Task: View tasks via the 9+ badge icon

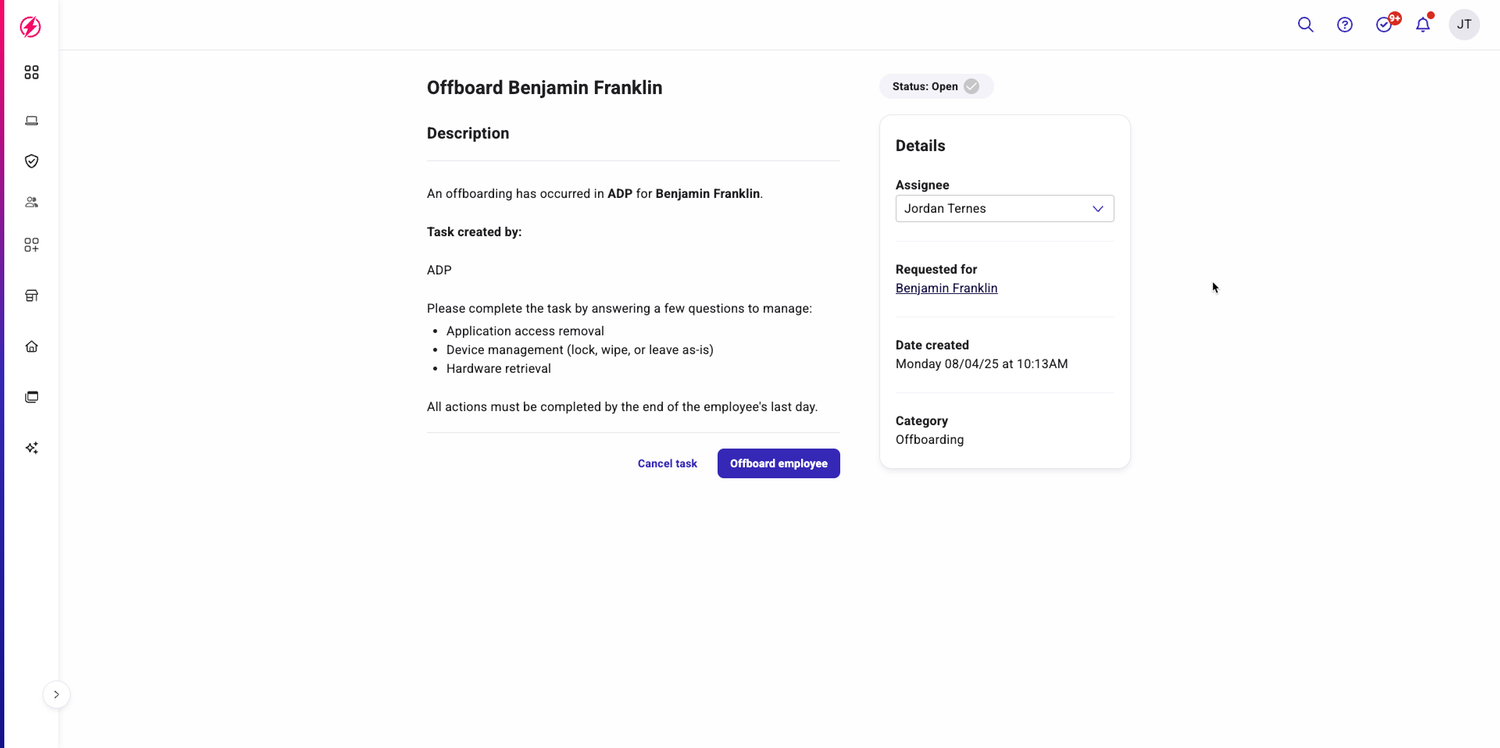Action: coord(1384,24)
